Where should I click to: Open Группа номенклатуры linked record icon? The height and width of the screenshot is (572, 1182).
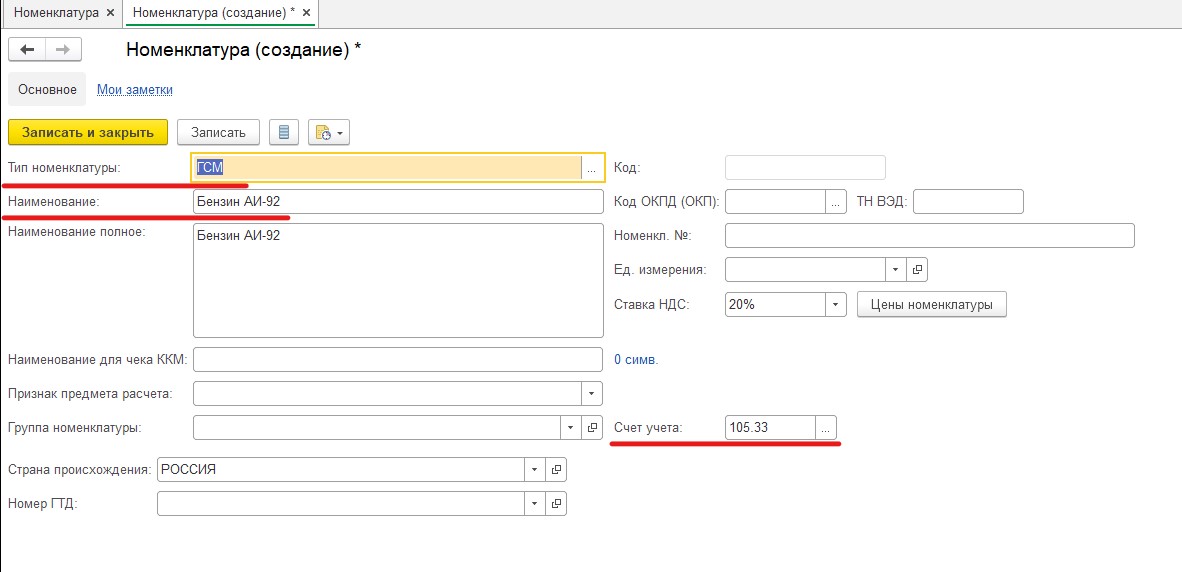coord(593,428)
